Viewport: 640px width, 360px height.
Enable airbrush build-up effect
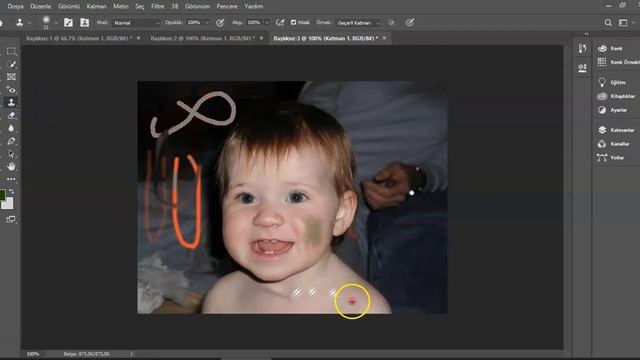(280, 22)
